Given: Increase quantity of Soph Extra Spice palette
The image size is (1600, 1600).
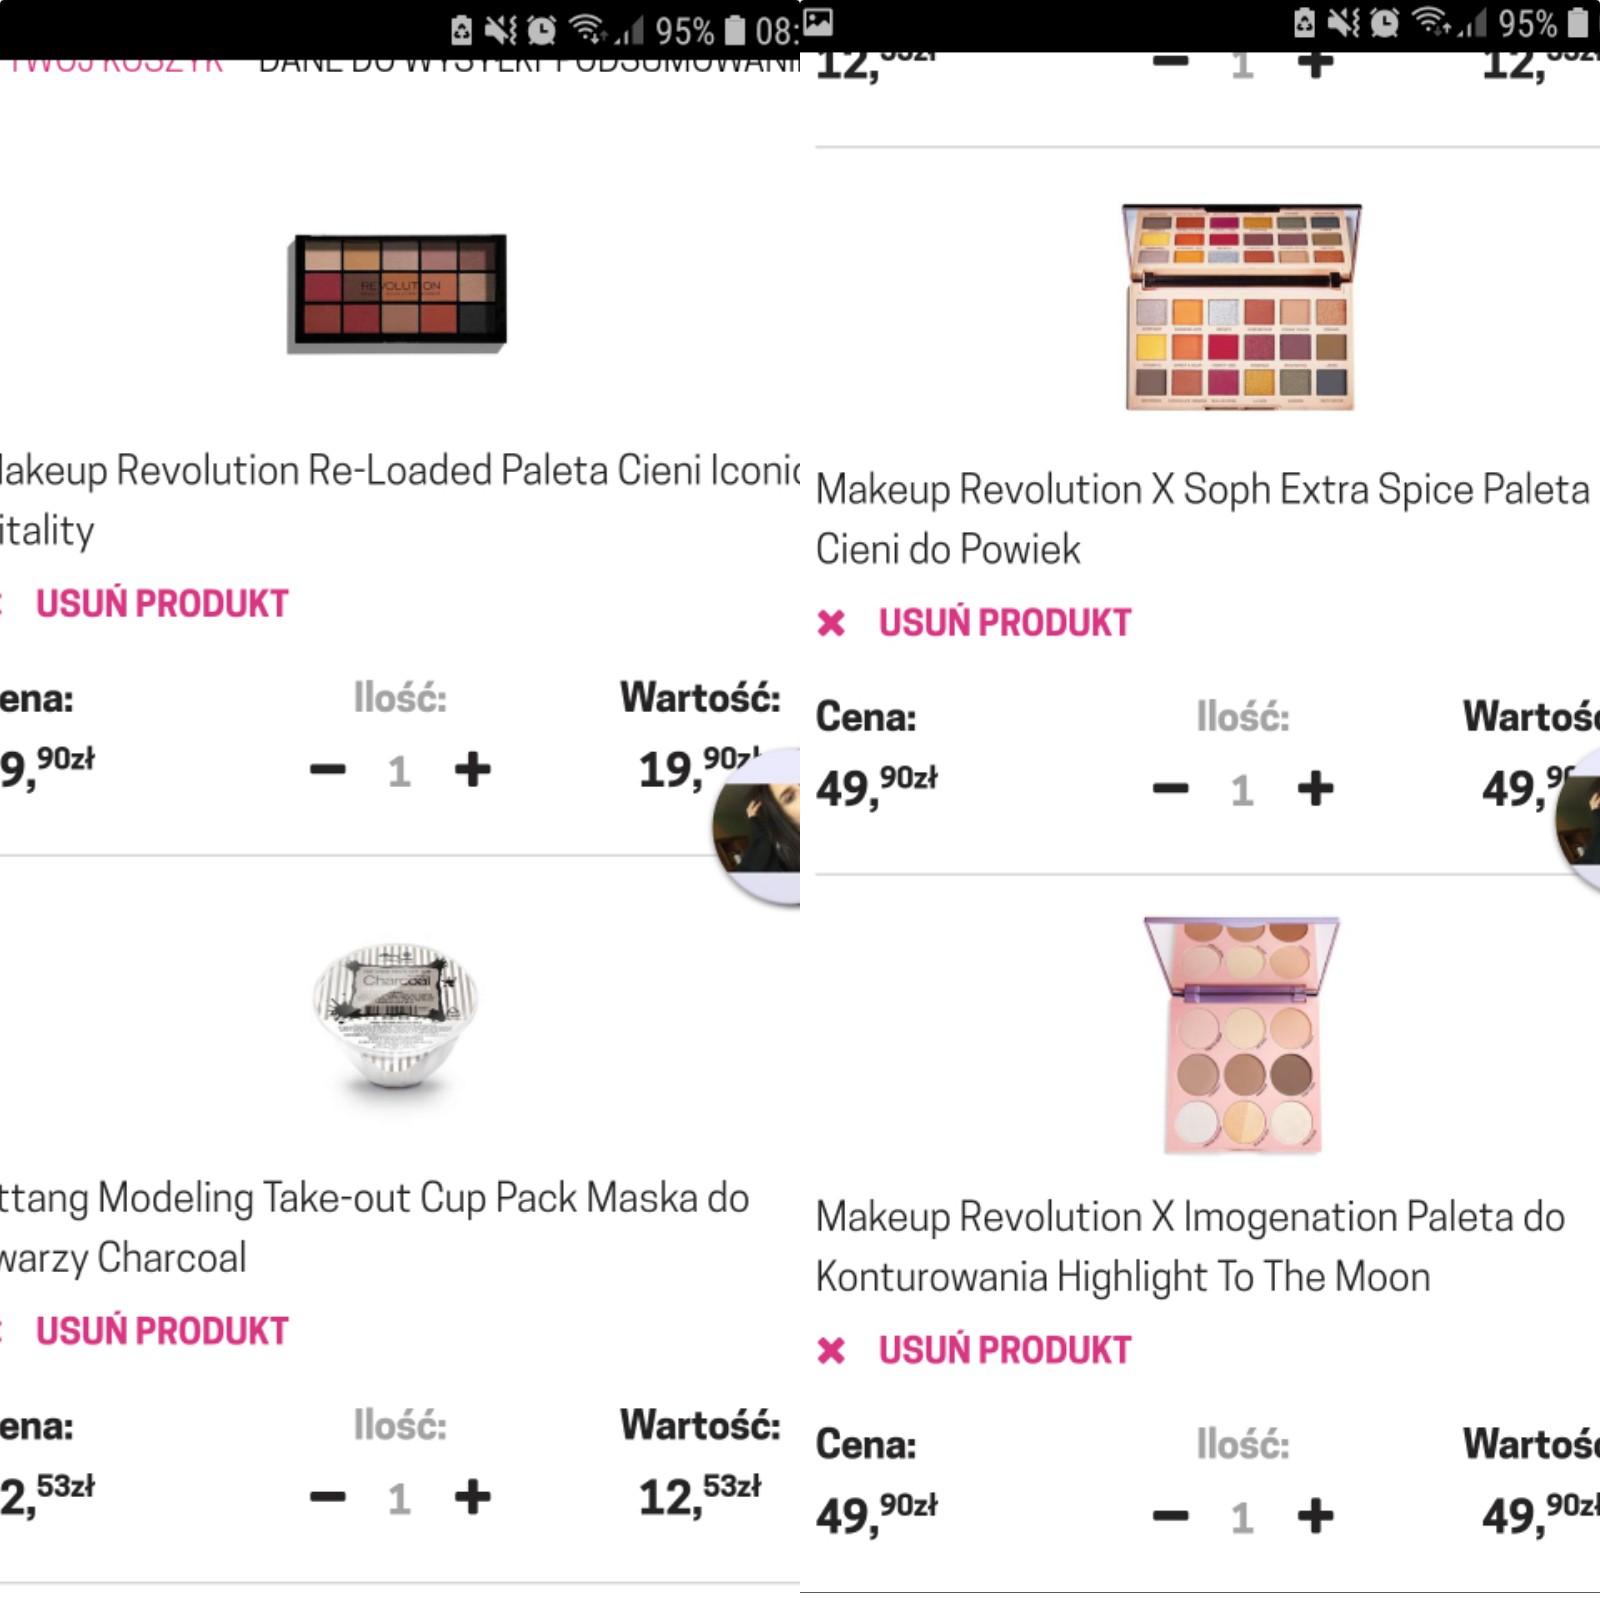Looking at the screenshot, I should pos(1315,789).
